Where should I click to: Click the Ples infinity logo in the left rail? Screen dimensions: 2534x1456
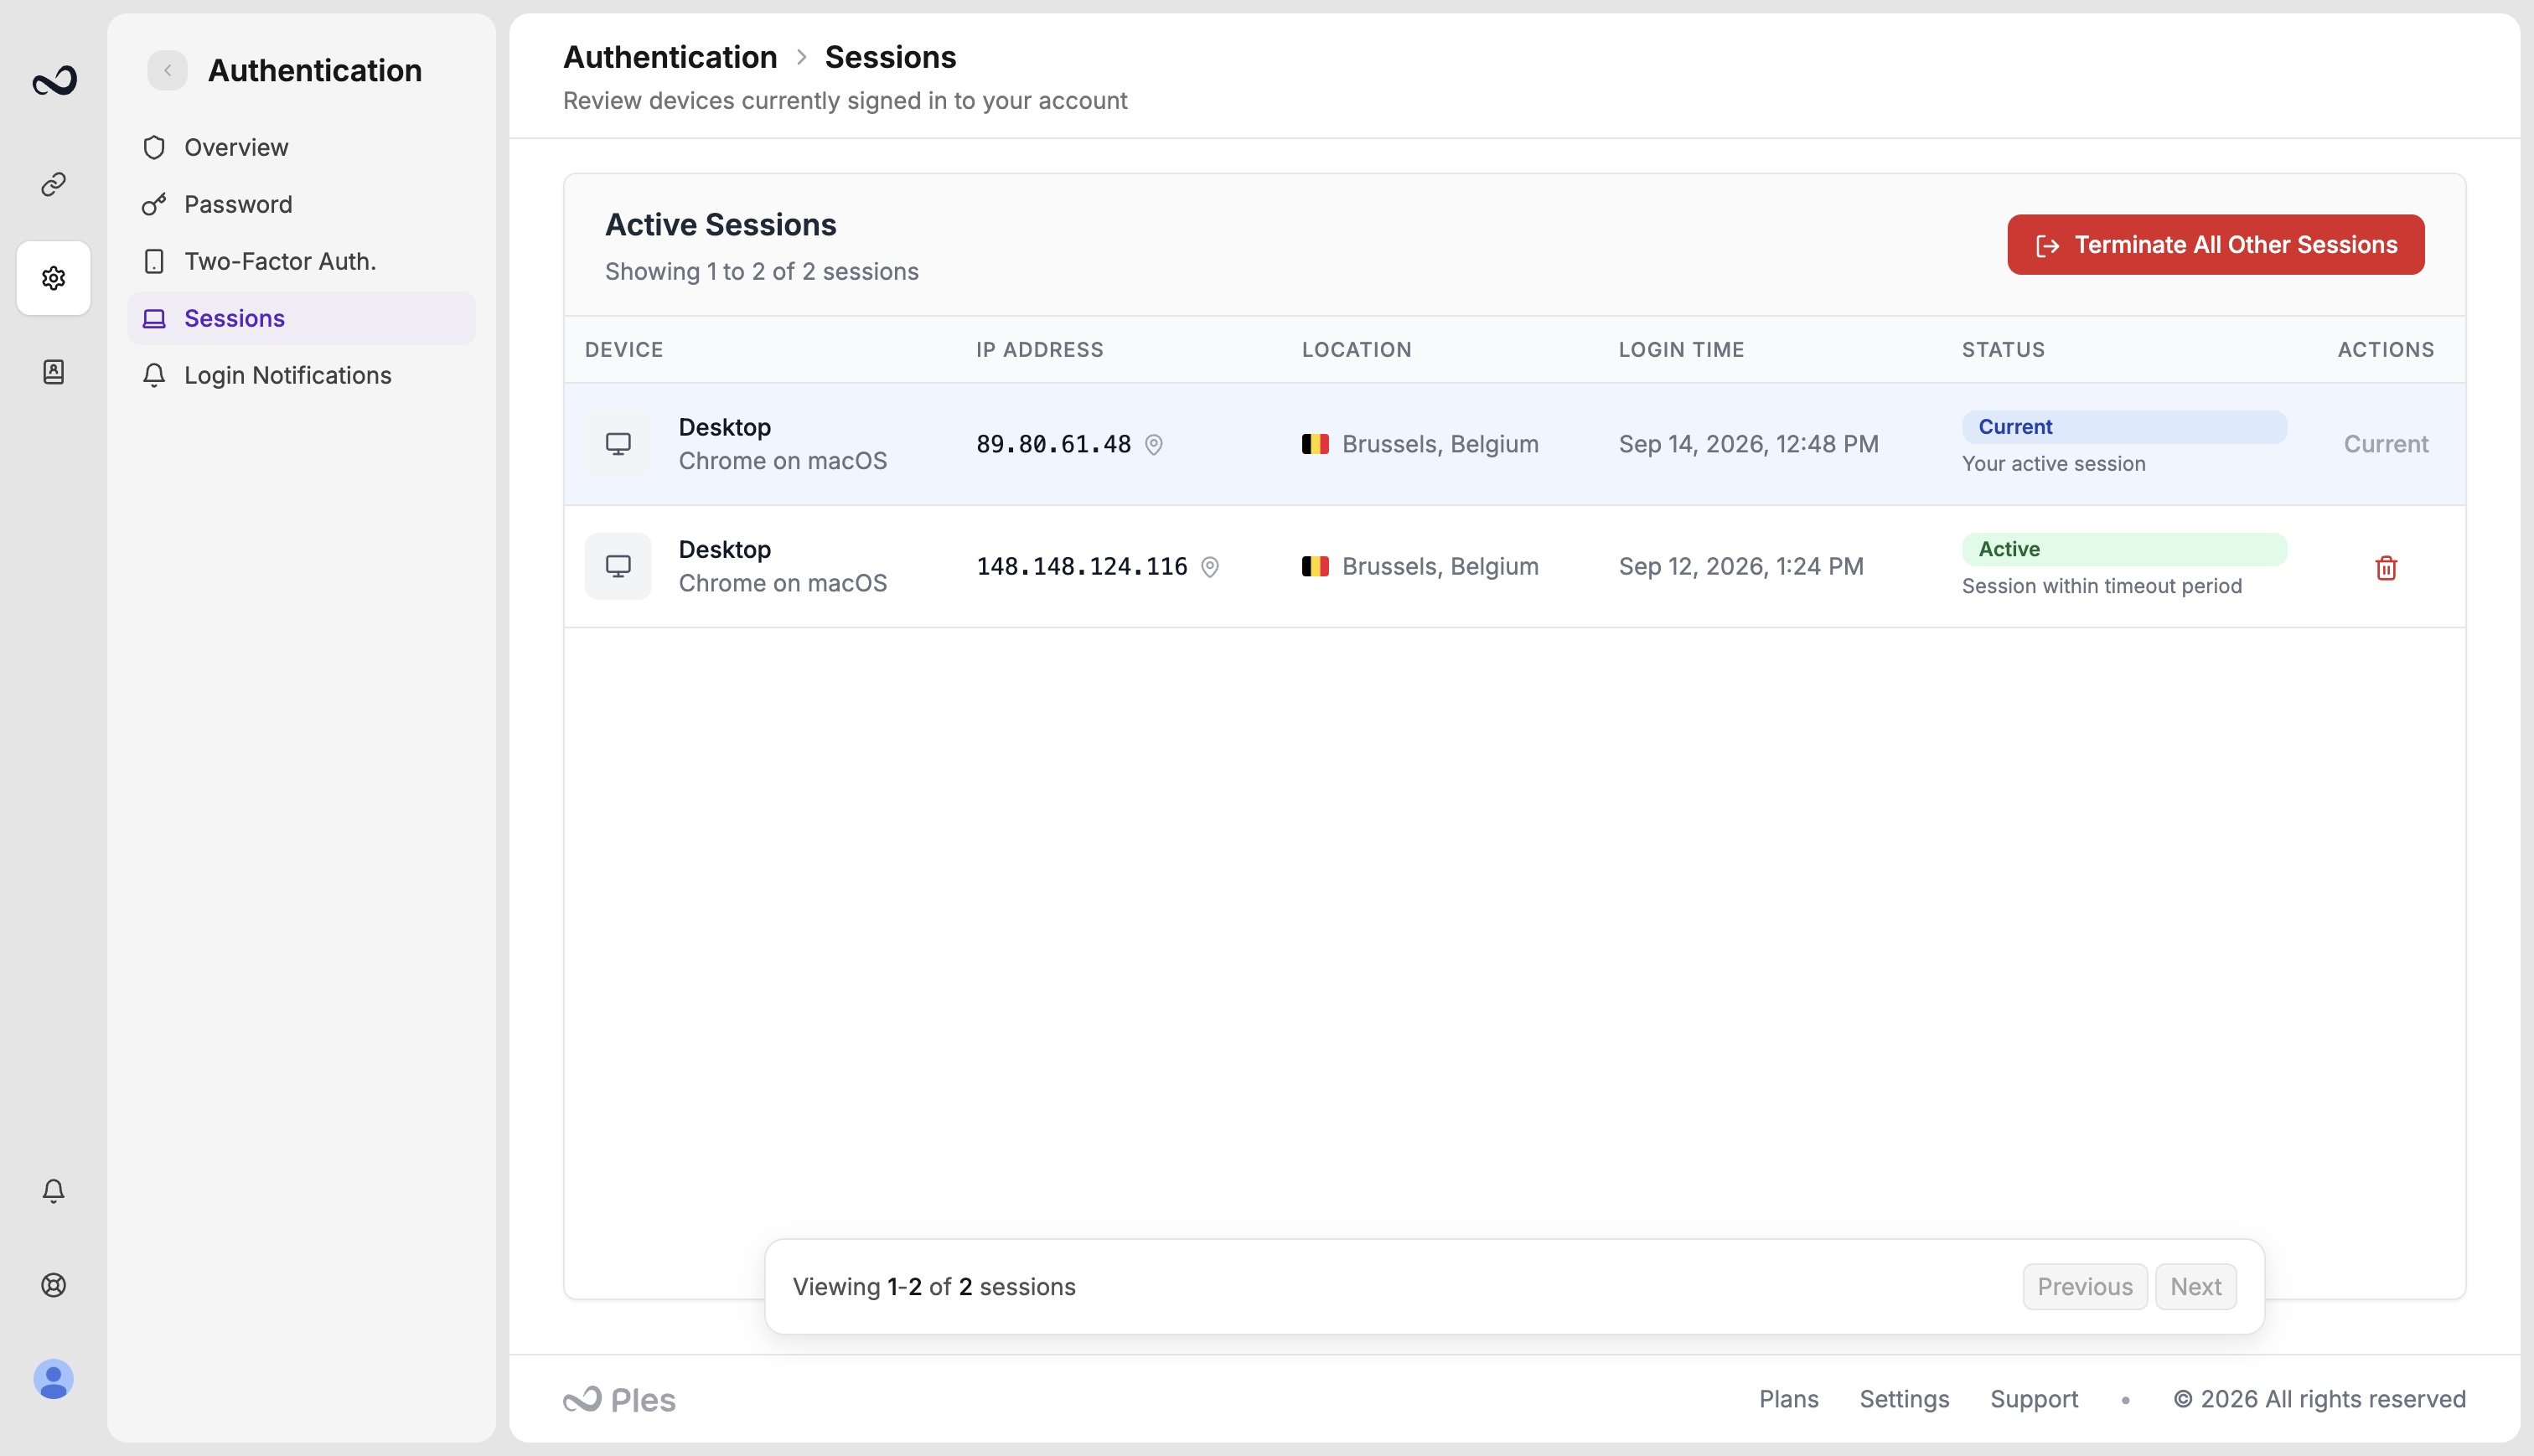pos(54,80)
